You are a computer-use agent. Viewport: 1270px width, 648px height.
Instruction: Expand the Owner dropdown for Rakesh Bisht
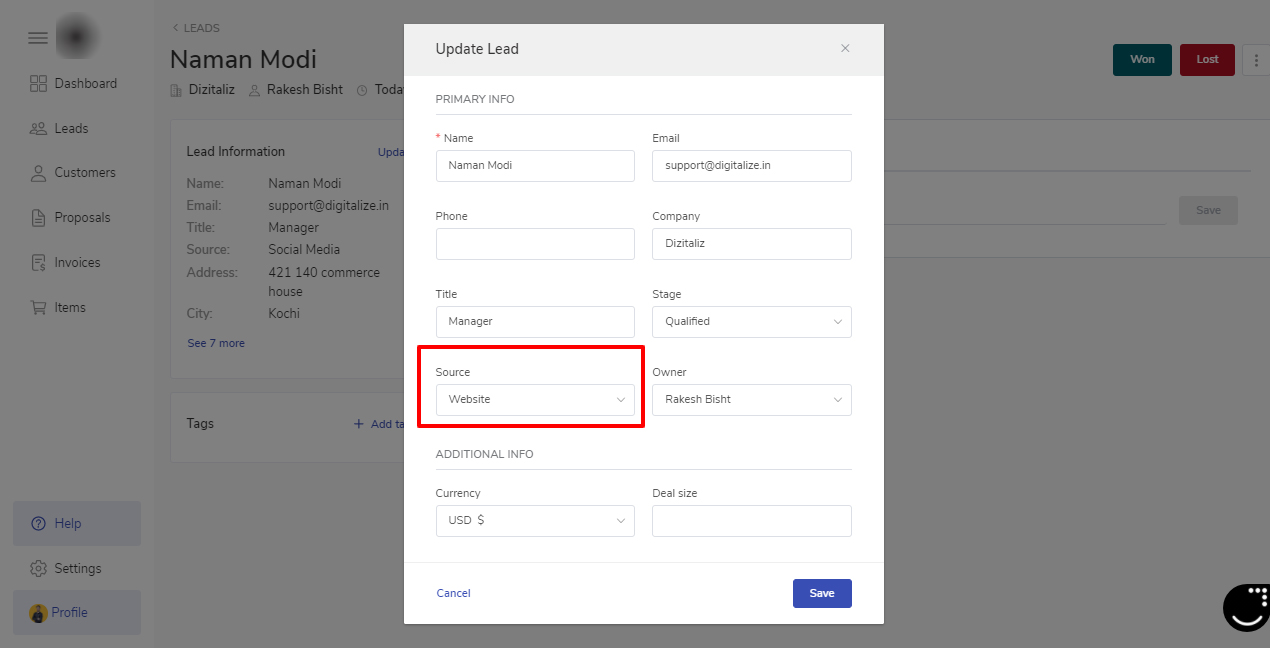click(751, 400)
